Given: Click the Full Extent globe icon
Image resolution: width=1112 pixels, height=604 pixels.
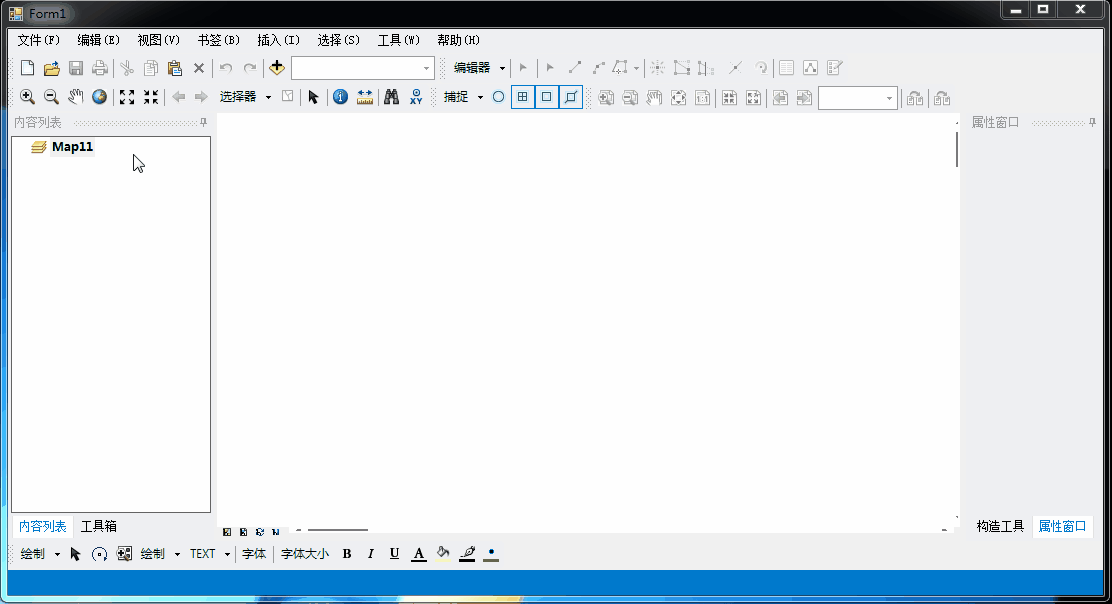Looking at the screenshot, I should click(99, 97).
